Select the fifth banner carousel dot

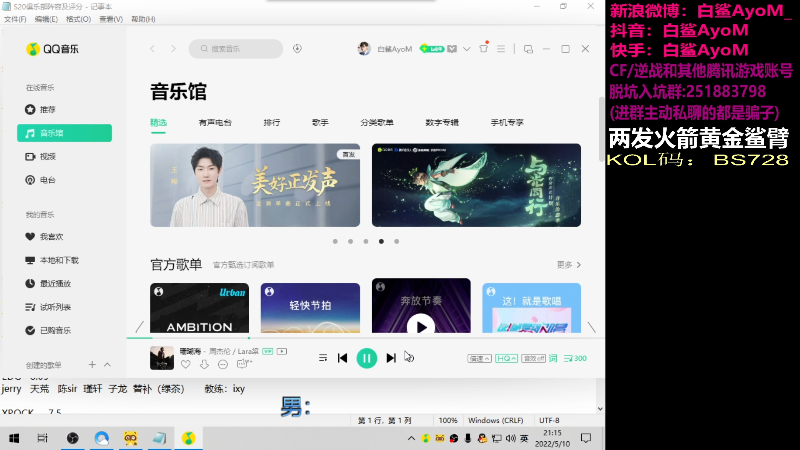(396, 241)
